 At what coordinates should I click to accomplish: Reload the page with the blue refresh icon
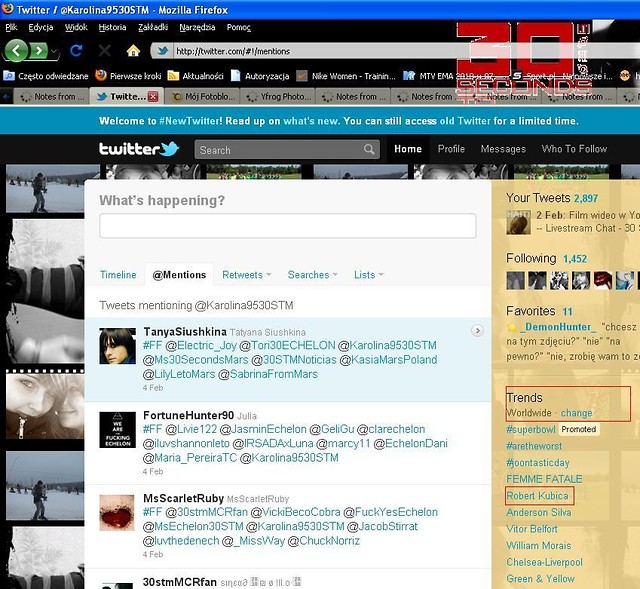pyautogui.click(x=76, y=51)
